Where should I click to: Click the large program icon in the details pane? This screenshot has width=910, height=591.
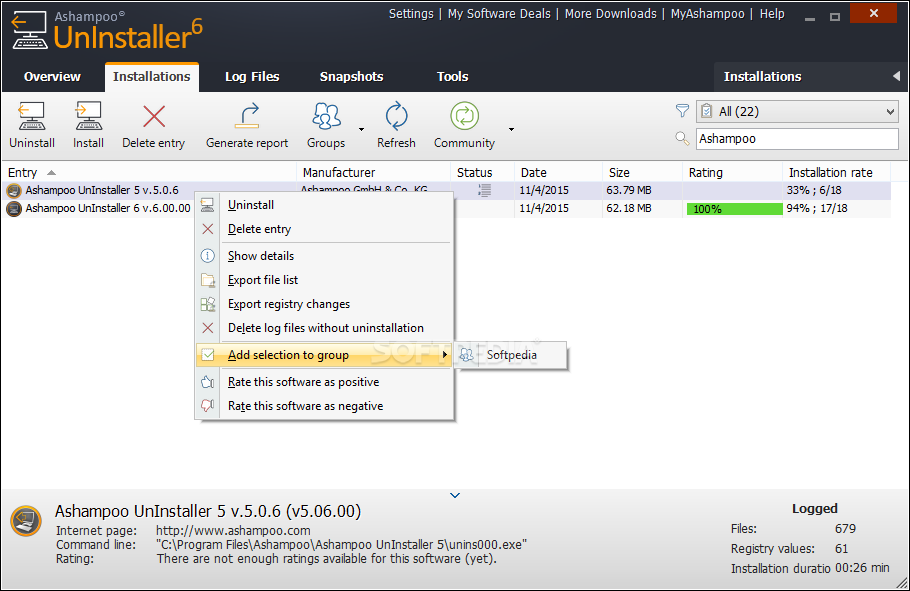[26, 520]
